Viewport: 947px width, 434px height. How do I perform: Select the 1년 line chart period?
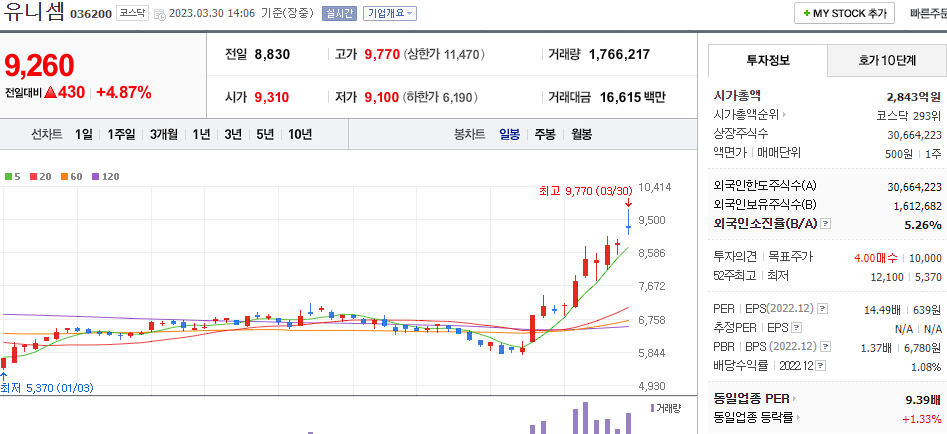tap(201, 135)
